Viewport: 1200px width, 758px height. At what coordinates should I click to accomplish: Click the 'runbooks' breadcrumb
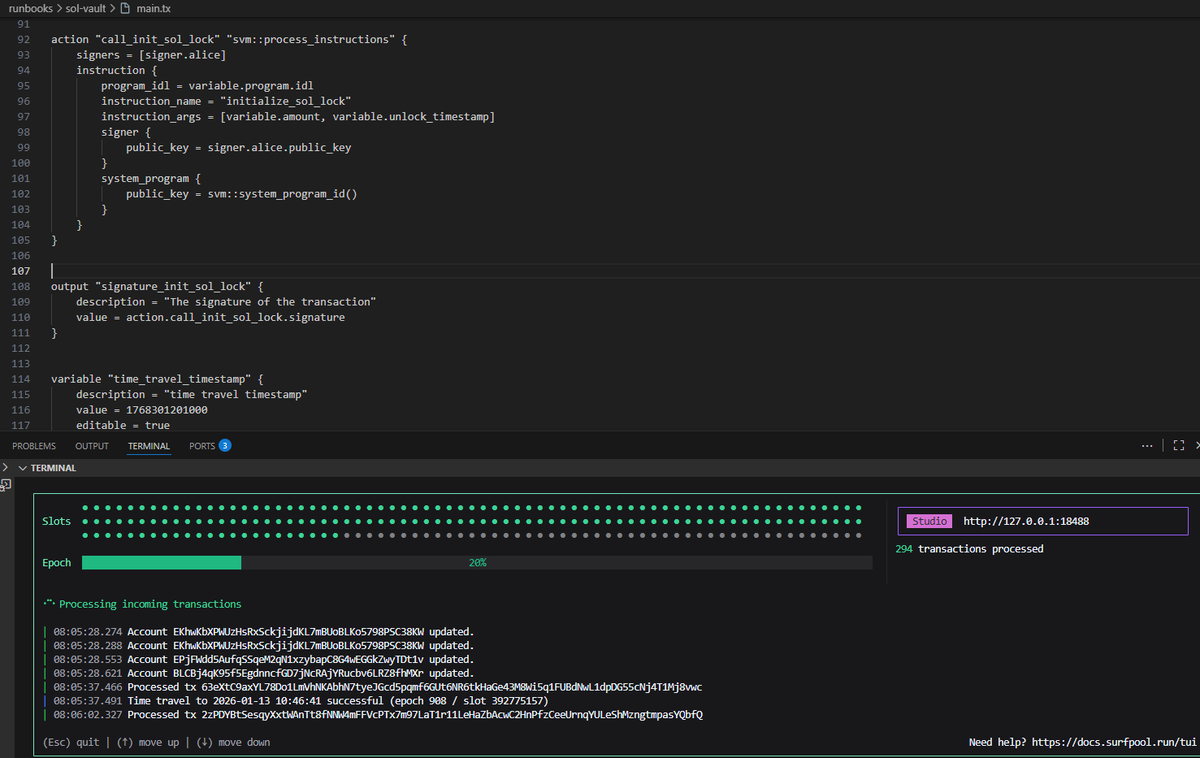(x=33, y=8)
